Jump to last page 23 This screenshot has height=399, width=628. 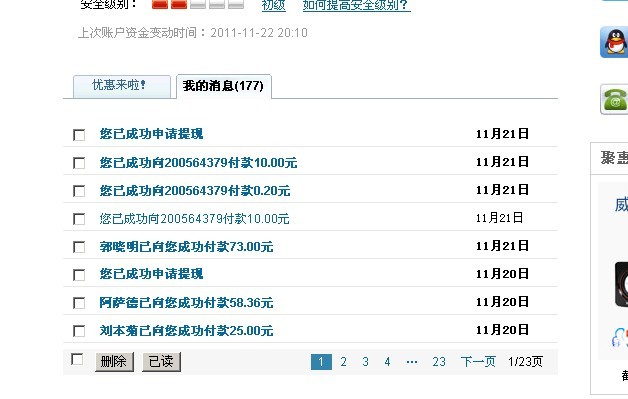439,362
